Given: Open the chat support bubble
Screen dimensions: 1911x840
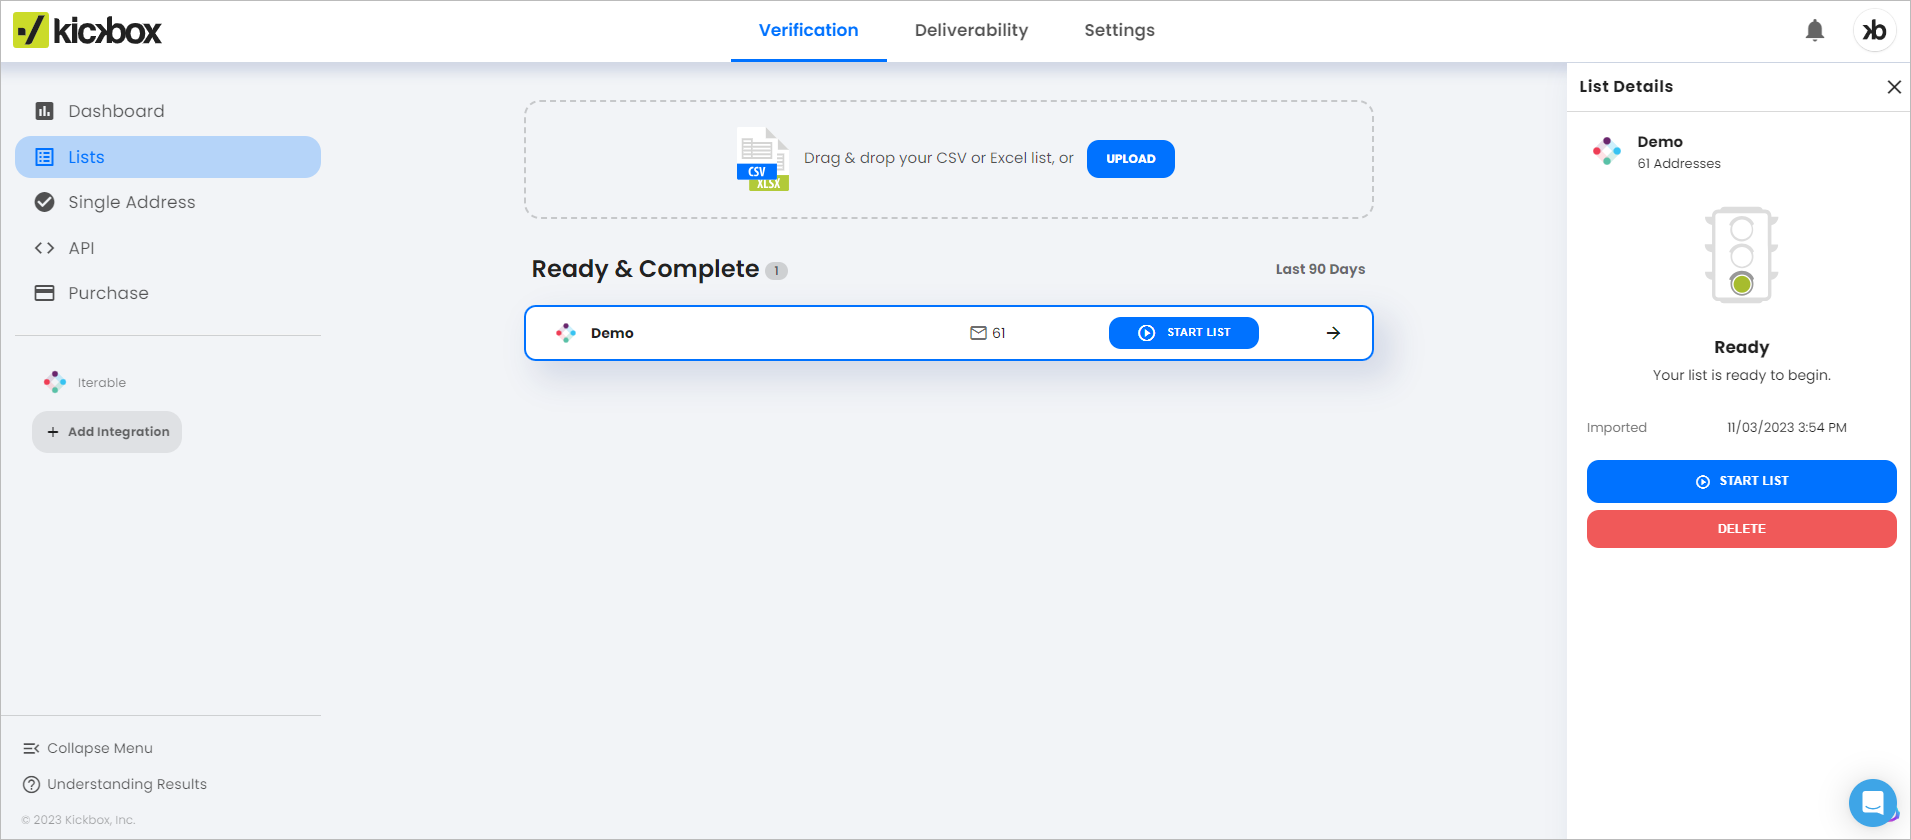Looking at the screenshot, I should 1872,803.
